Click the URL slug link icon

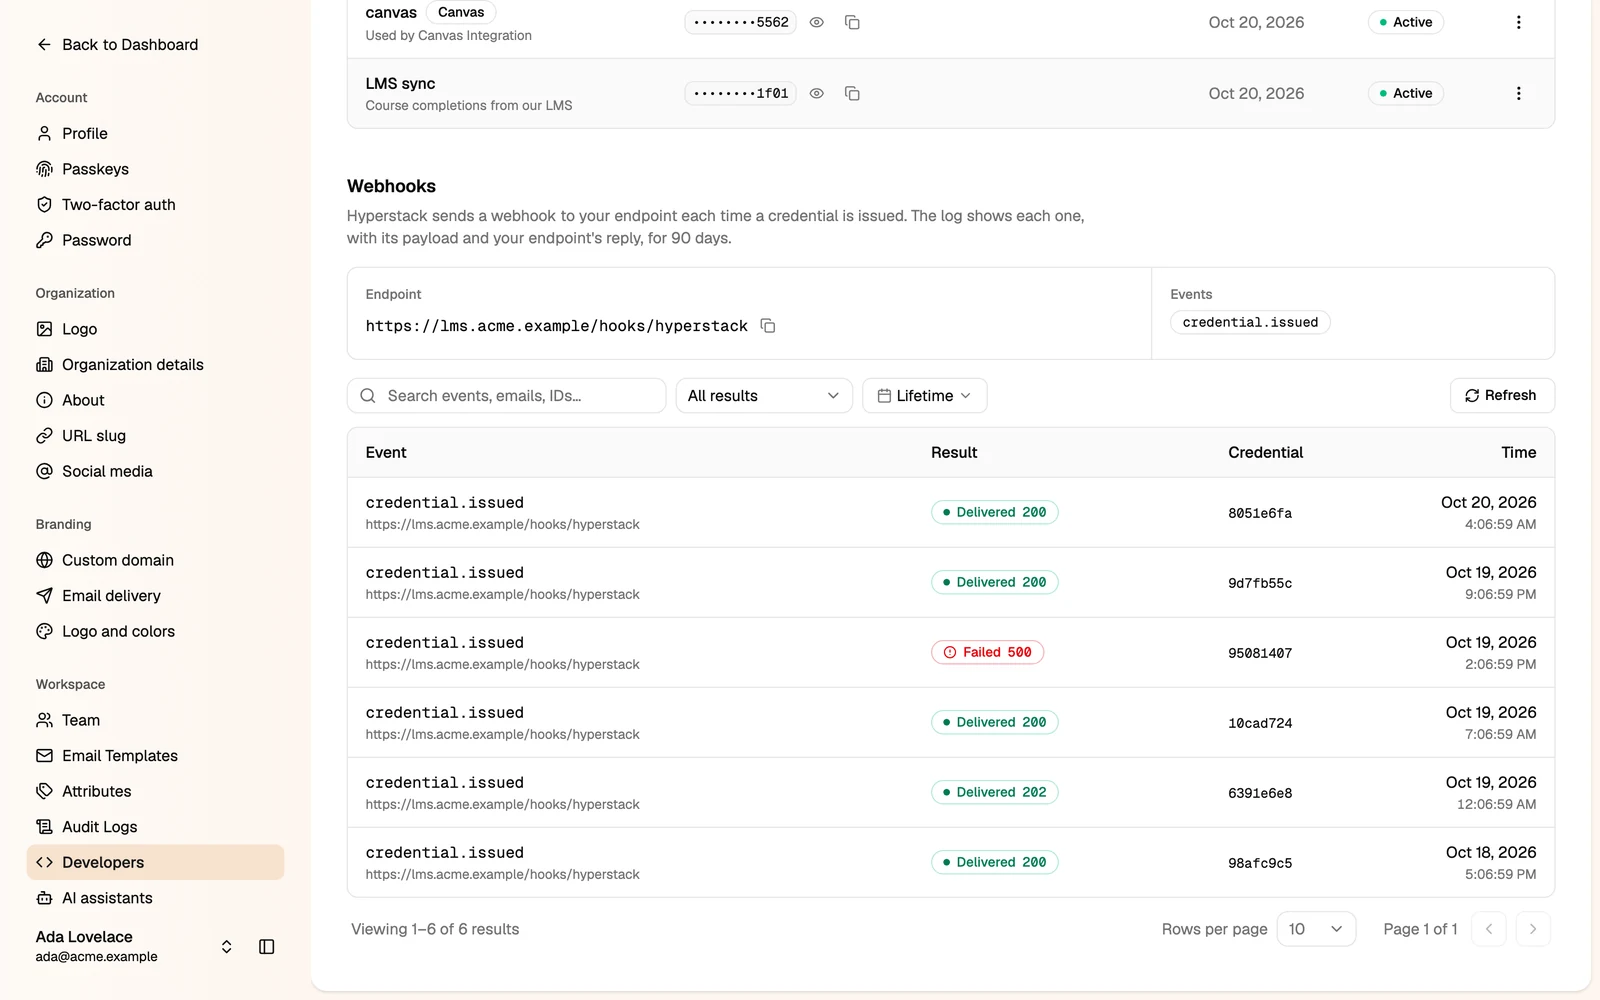click(x=44, y=436)
